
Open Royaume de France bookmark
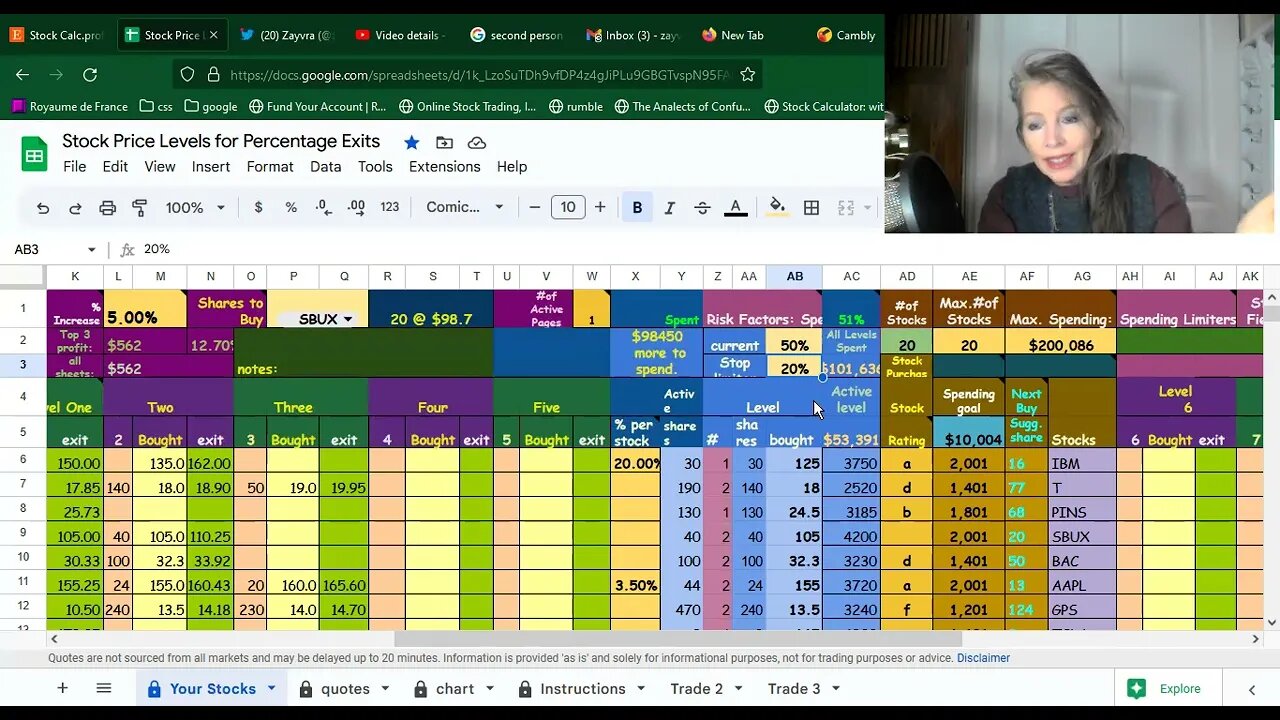[70, 106]
